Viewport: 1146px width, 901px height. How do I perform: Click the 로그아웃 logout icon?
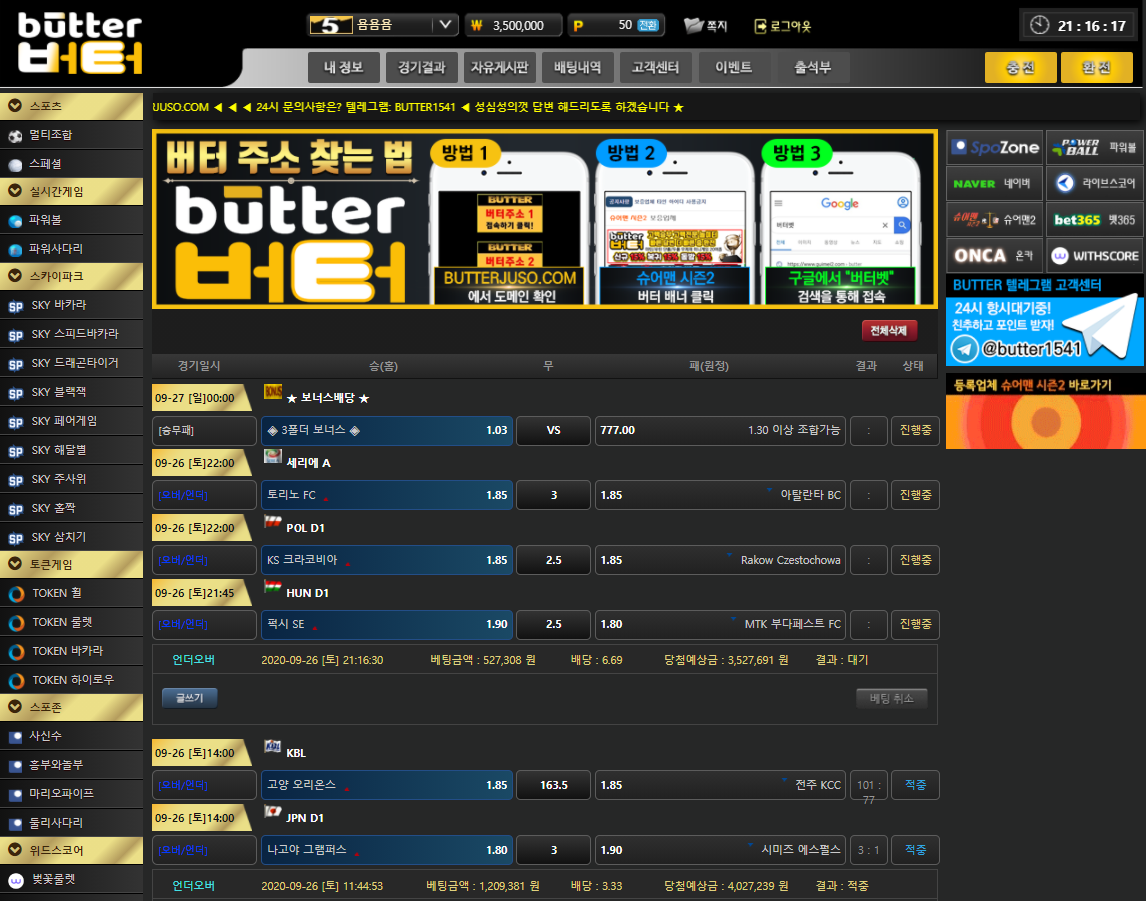(x=761, y=26)
